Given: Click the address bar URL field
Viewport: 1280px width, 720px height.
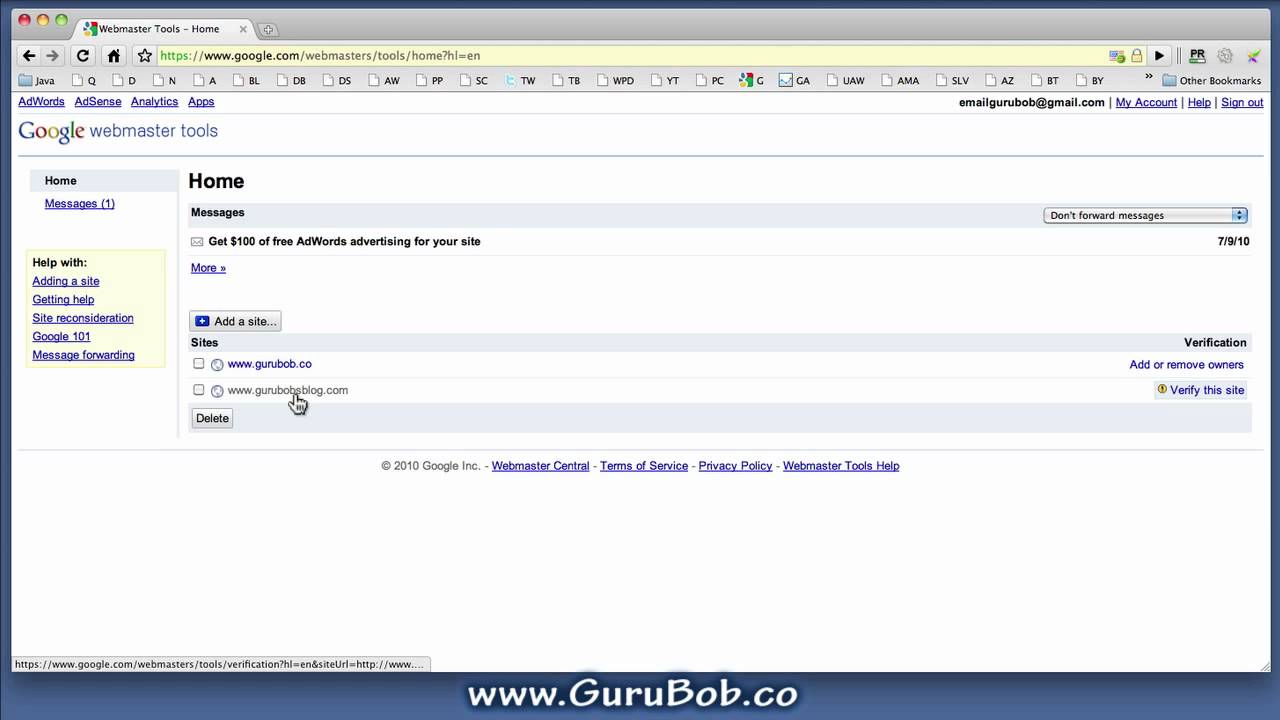Looking at the screenshot, I should pyautogui.click(x=630, y=56).
